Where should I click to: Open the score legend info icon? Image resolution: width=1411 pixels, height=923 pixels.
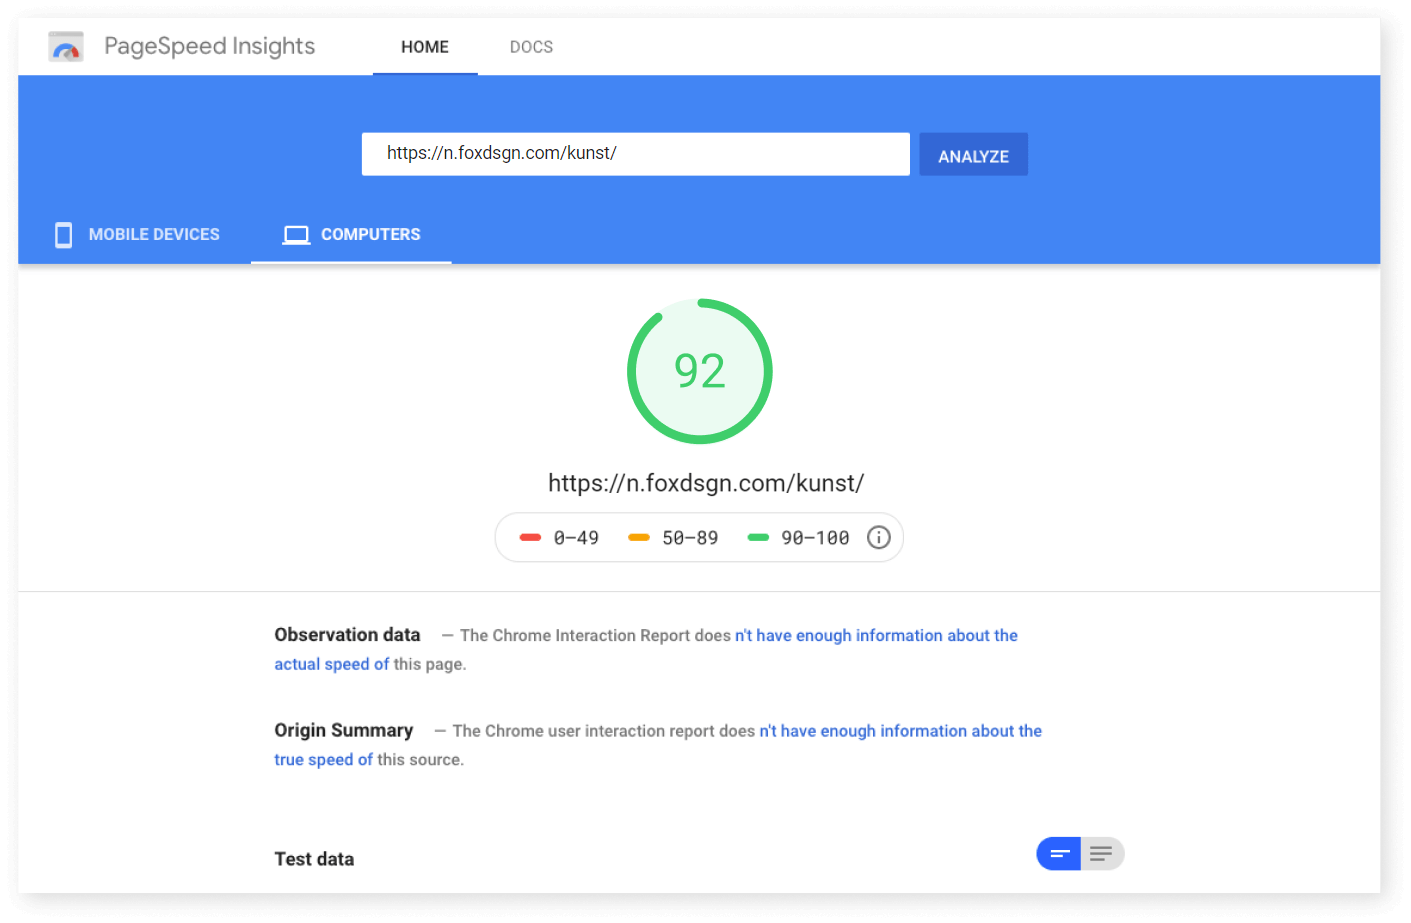click(x=878, y=538)
